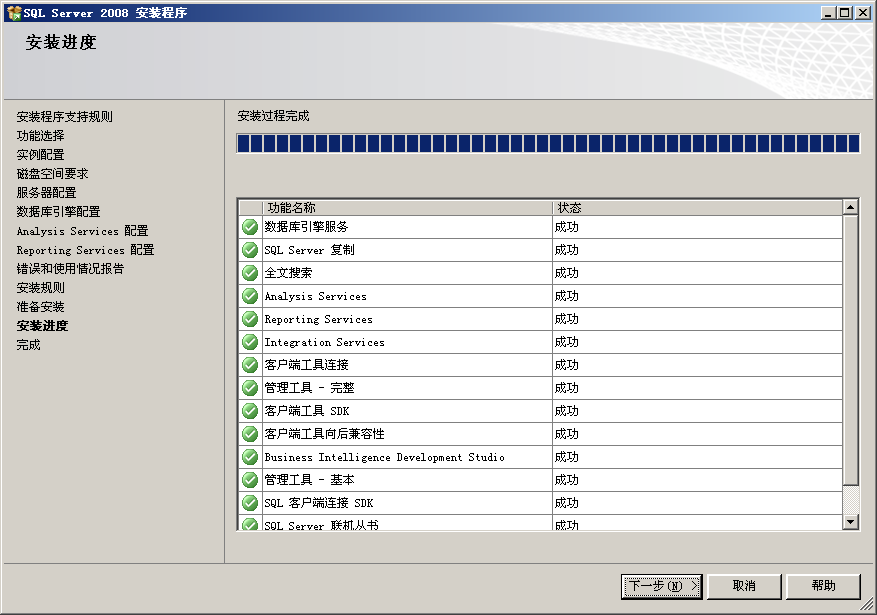The height and width of the screenshot is (615, 877).
Task: Click the Integration Services feature name
Action: tap(324, 342)
